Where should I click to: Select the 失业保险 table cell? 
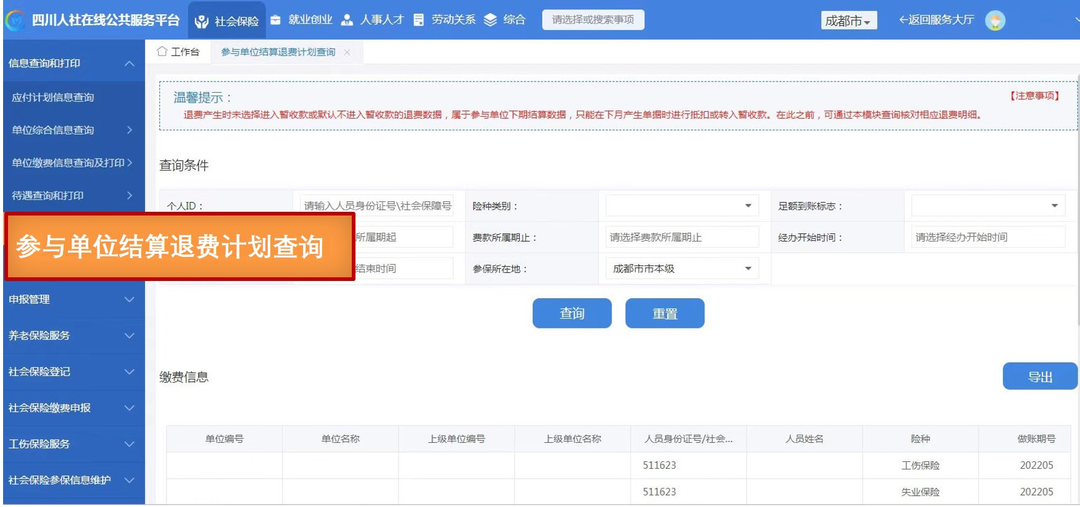(x=920, y=492)
